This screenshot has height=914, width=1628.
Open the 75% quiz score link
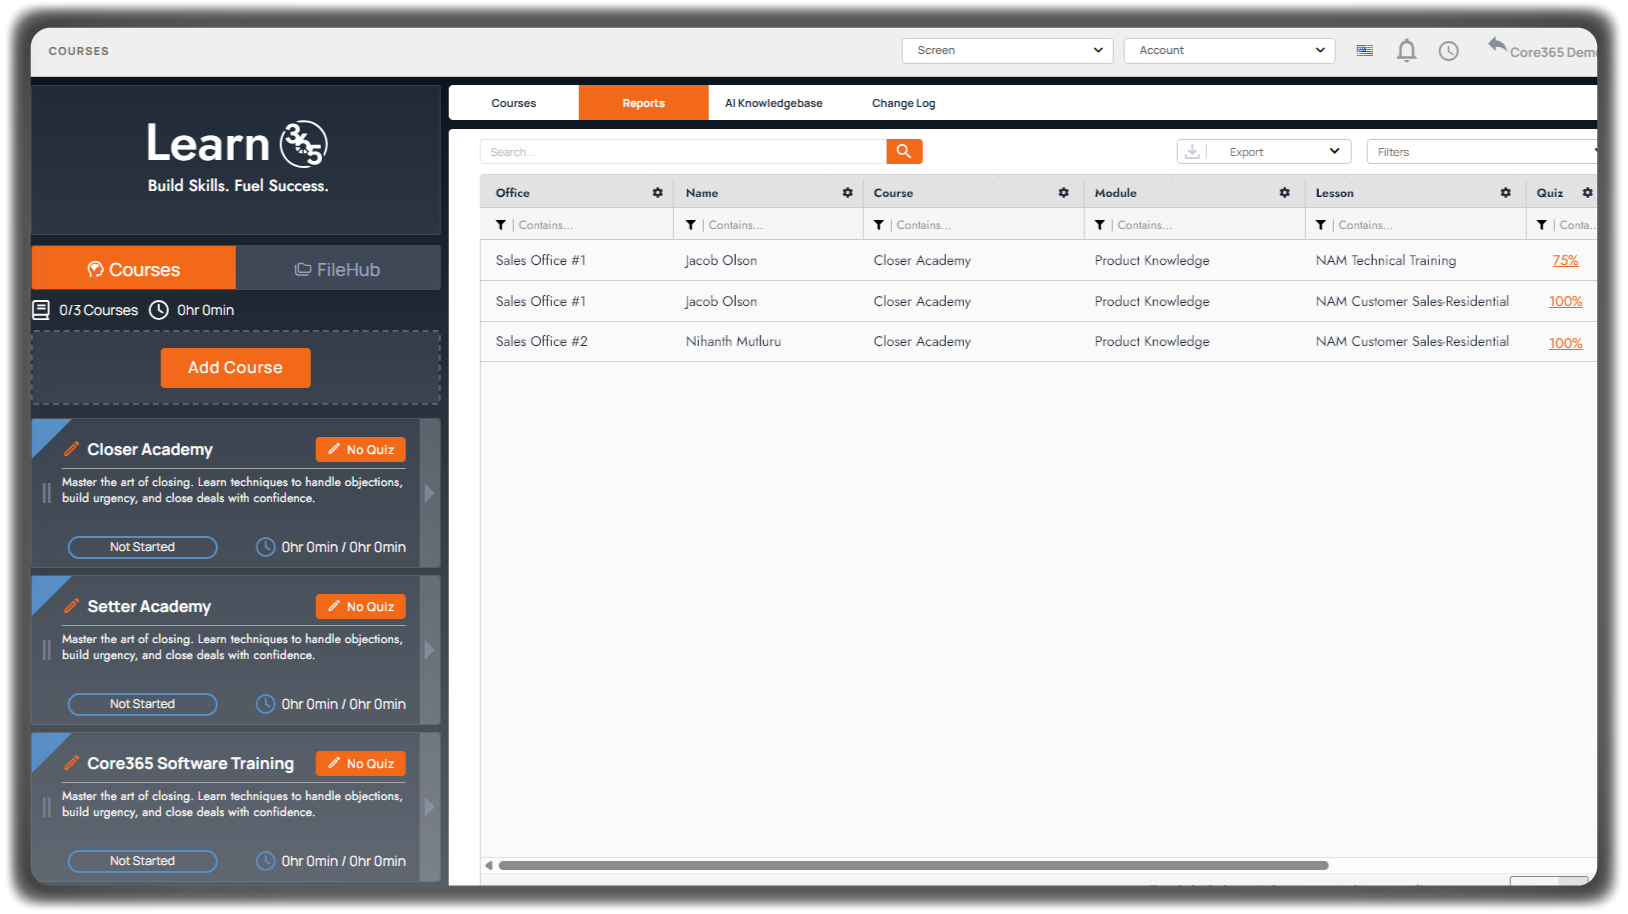pyautogui.click(x=1565, y=261)
